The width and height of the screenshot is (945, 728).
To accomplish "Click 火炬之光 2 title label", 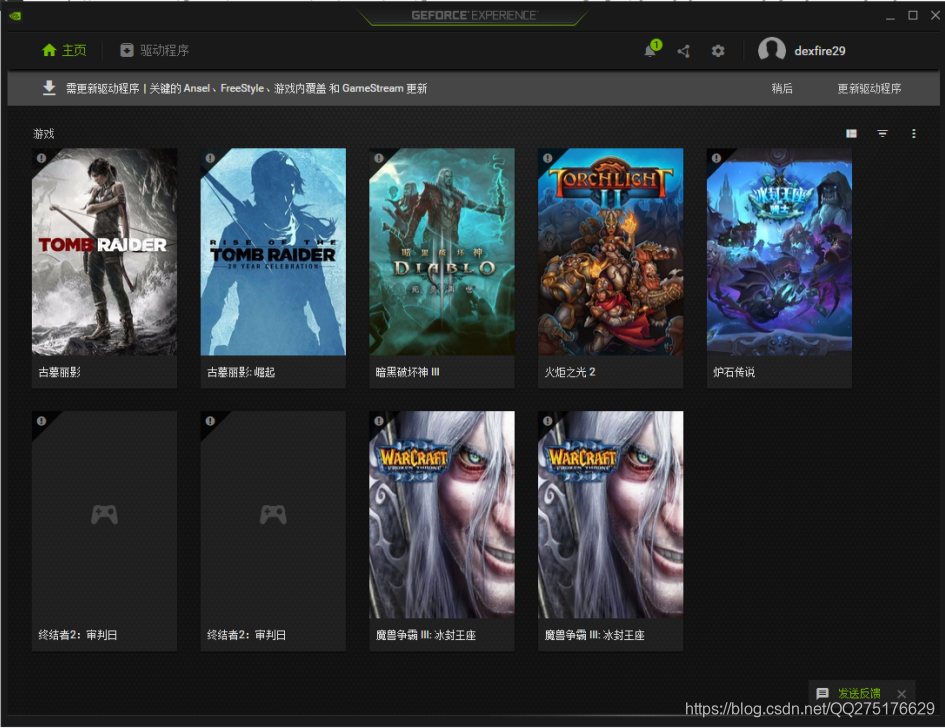I will point(570,372).
